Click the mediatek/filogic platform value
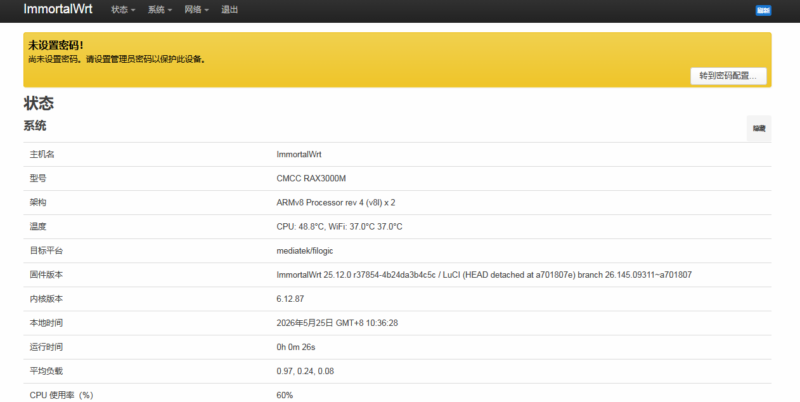The height and width of the screenshot is (402, 800). [305, 250]
